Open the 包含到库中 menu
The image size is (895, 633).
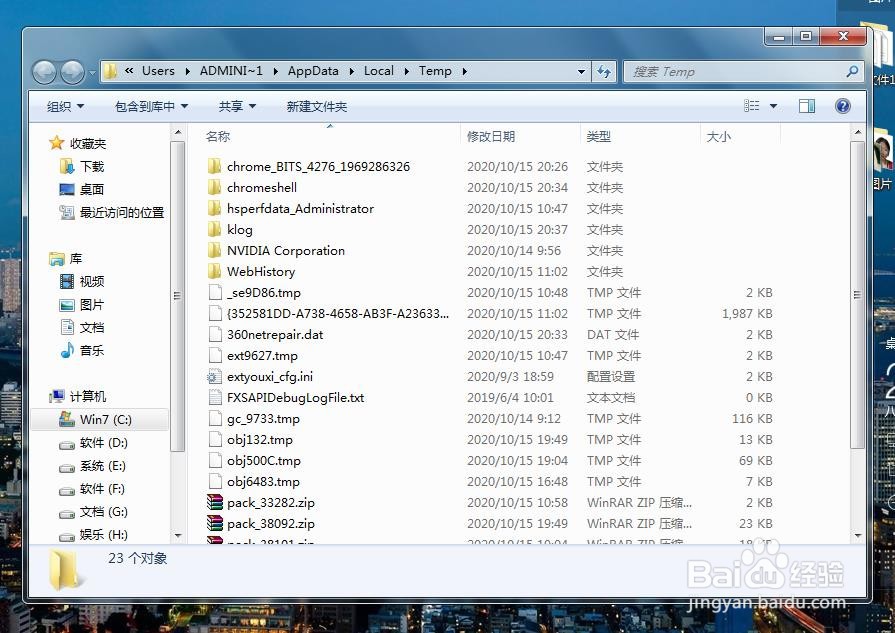(x=151, y=106)
